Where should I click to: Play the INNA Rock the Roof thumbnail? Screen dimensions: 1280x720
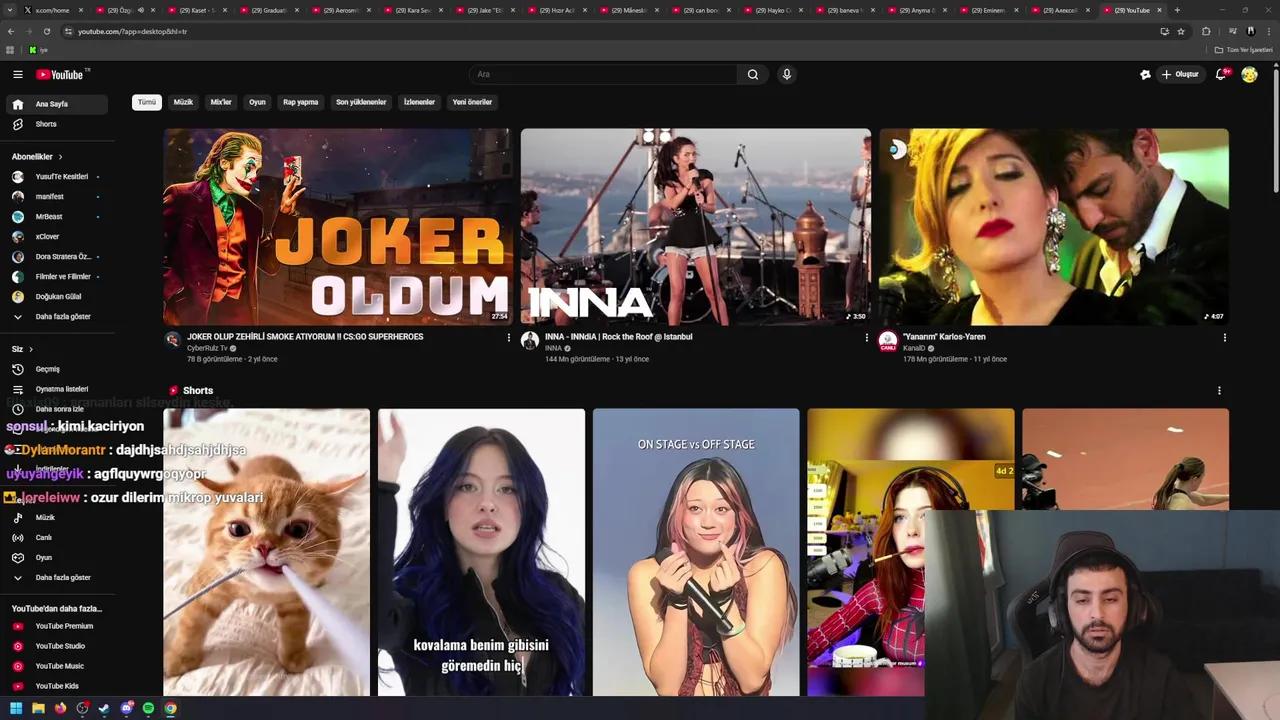[695, 226]
